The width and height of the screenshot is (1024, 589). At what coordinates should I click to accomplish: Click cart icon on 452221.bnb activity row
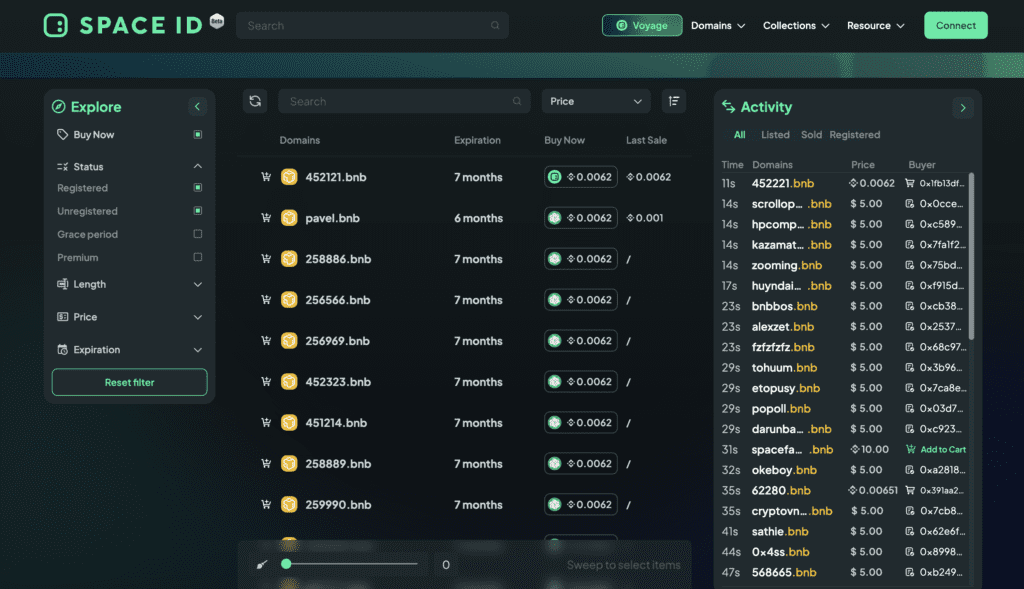(909, 183)
